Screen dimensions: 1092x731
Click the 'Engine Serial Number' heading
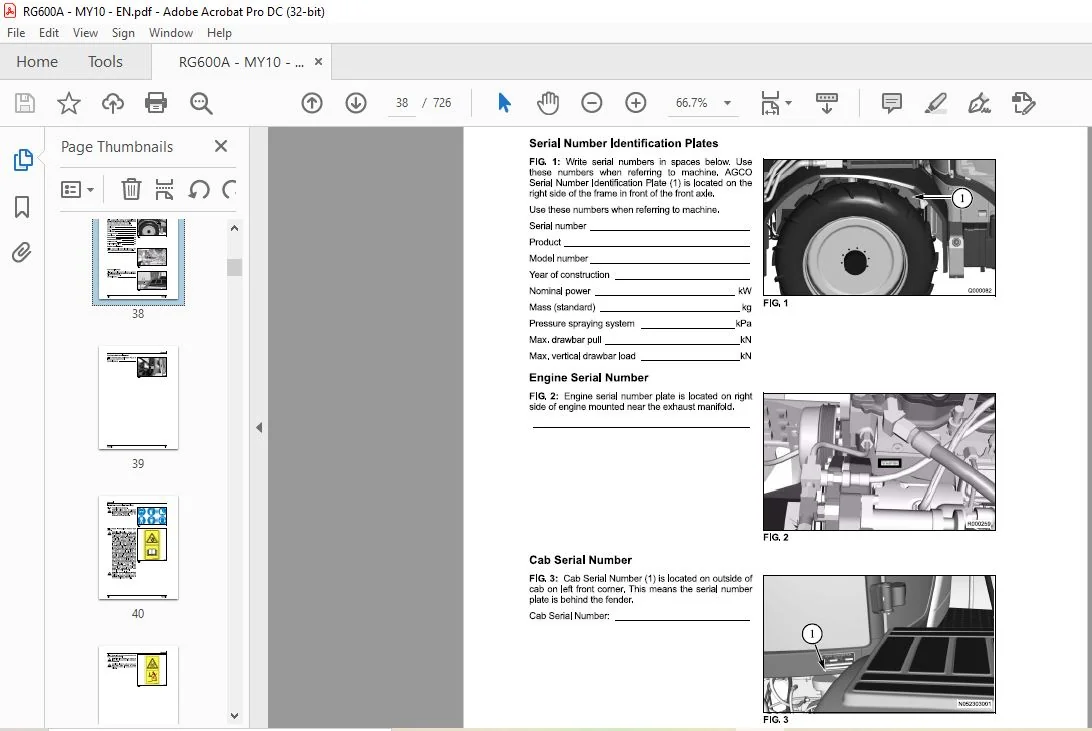pyautogui.click(x=588, y=377)
